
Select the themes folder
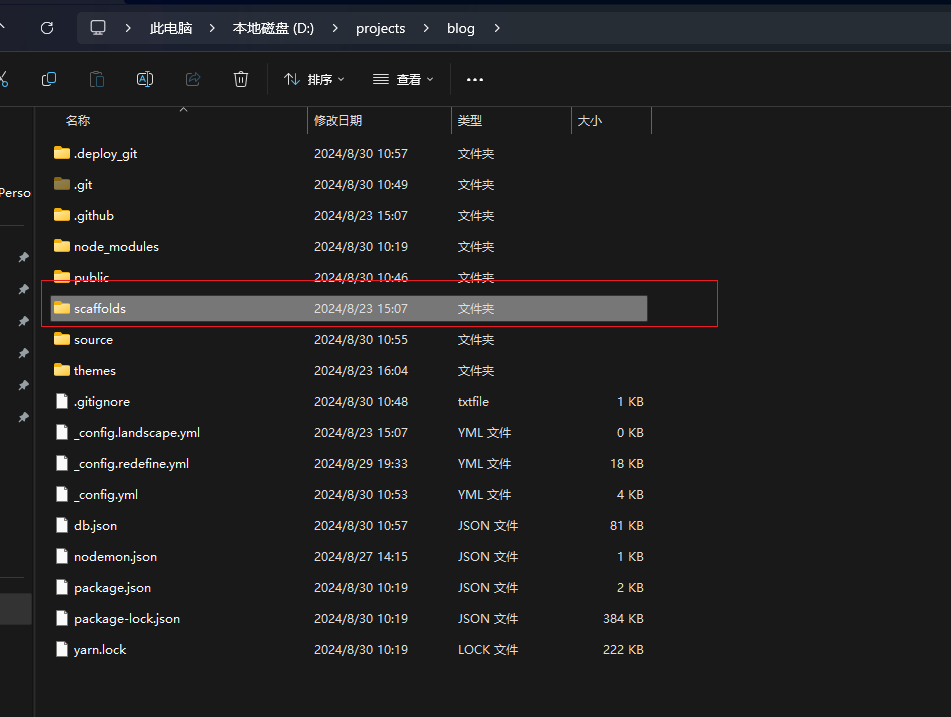[95, 371]
